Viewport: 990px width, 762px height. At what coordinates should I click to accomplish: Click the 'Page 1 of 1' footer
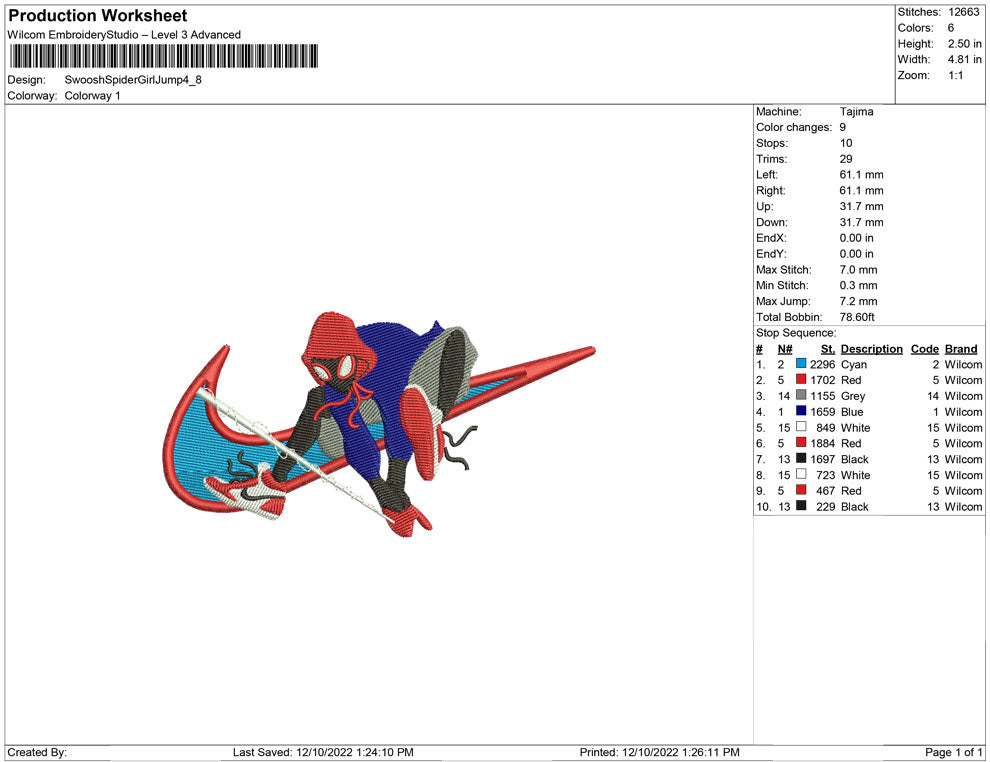coord(954,752)
